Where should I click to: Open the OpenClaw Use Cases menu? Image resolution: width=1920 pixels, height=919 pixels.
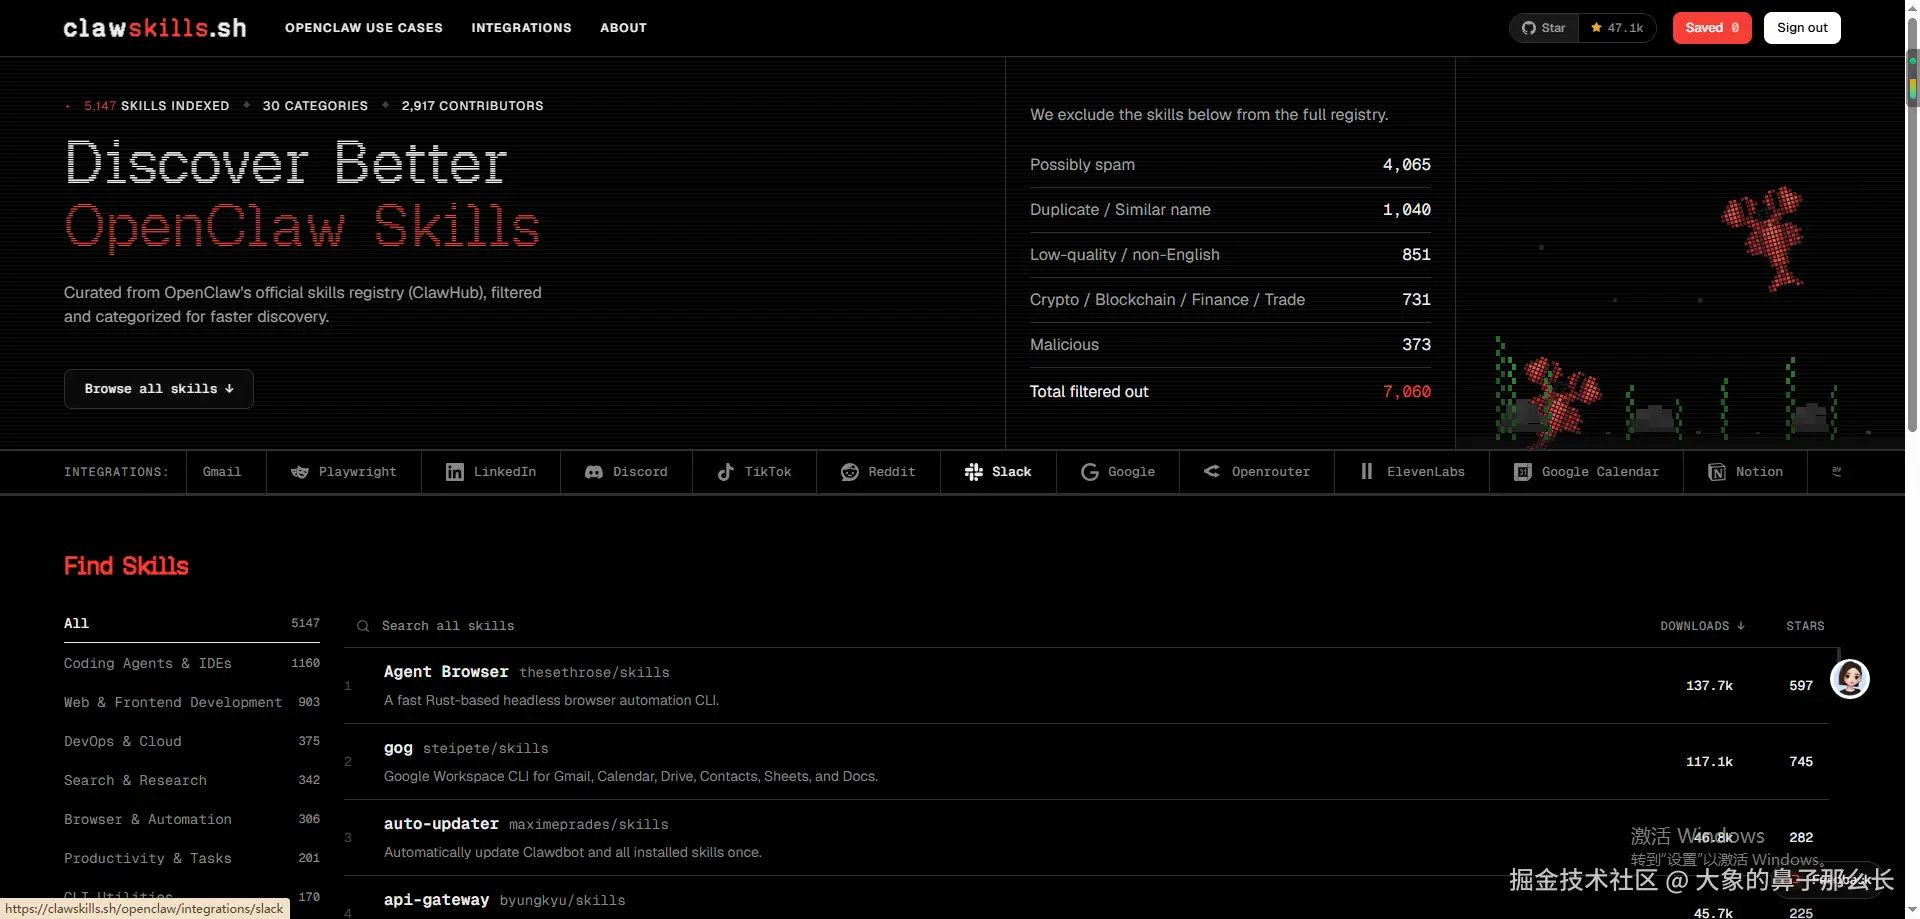coord(363,28)
